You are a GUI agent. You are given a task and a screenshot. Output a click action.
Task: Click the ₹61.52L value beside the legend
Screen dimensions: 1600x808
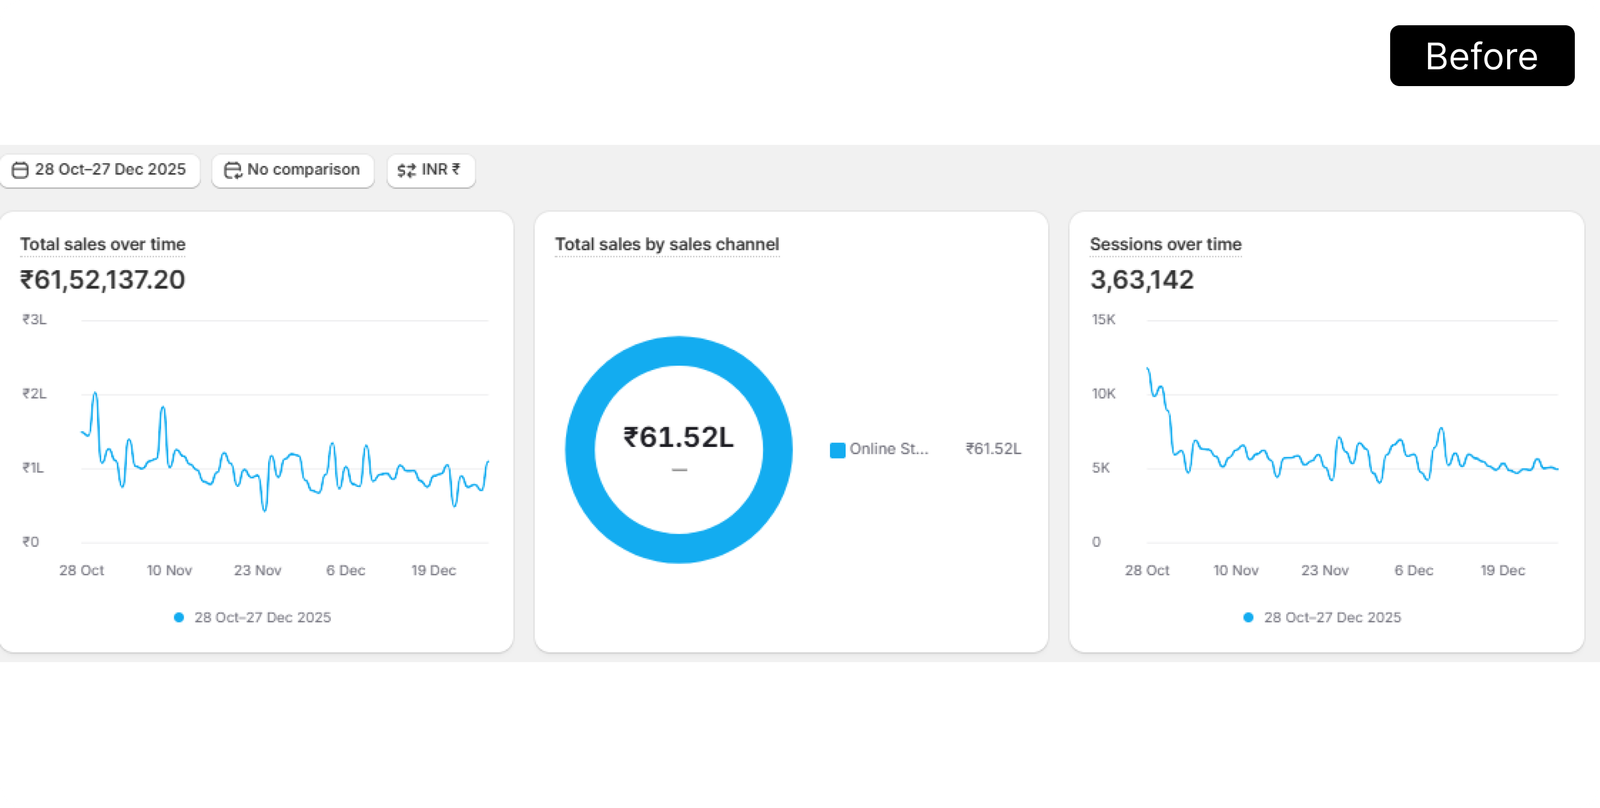coord(993,449)
